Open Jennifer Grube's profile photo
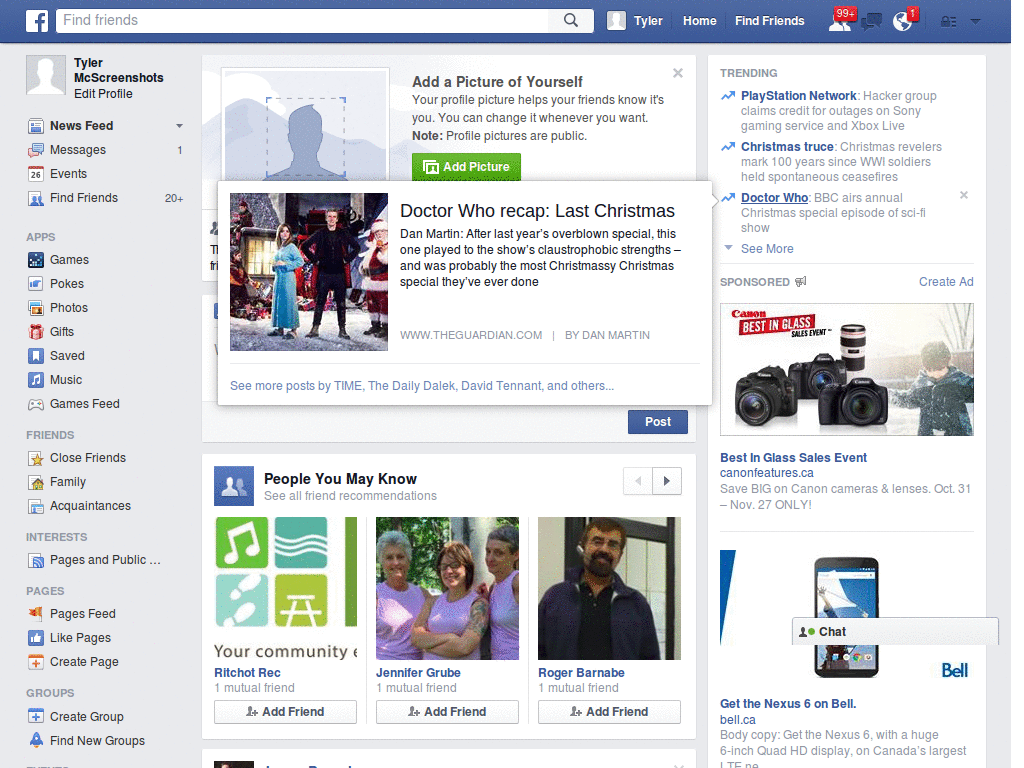Screen dimensions: 1024x768 pyautogui.click(x=447, y=588)
